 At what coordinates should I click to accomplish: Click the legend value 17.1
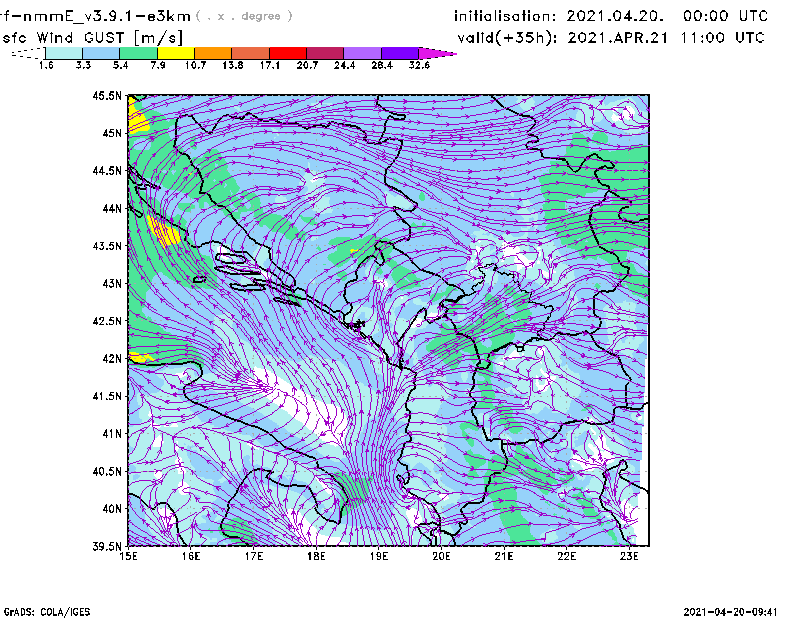(x=270, y=65)
